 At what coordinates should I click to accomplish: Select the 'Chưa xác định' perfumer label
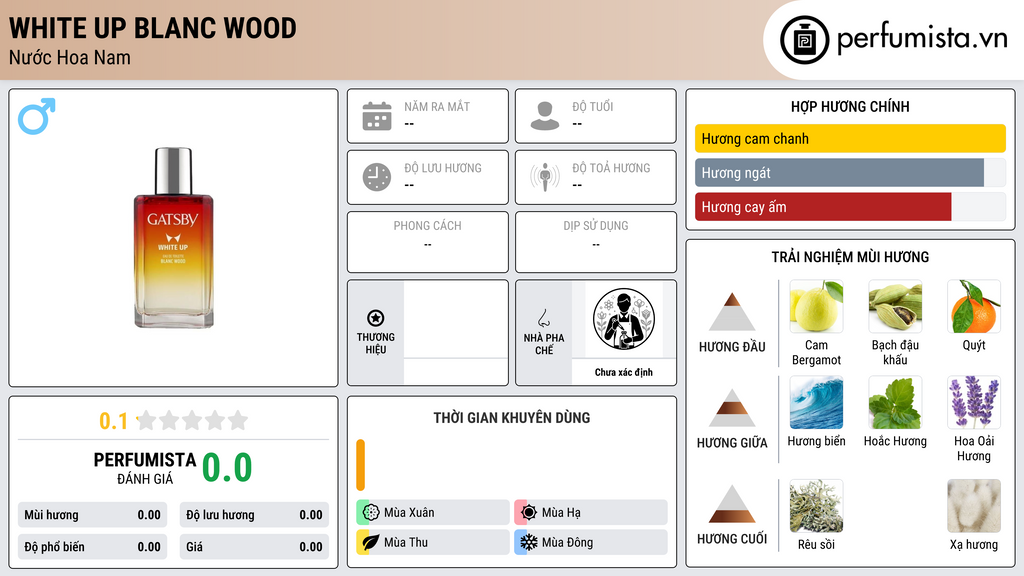pyautogui.click(x=624, y=372)
